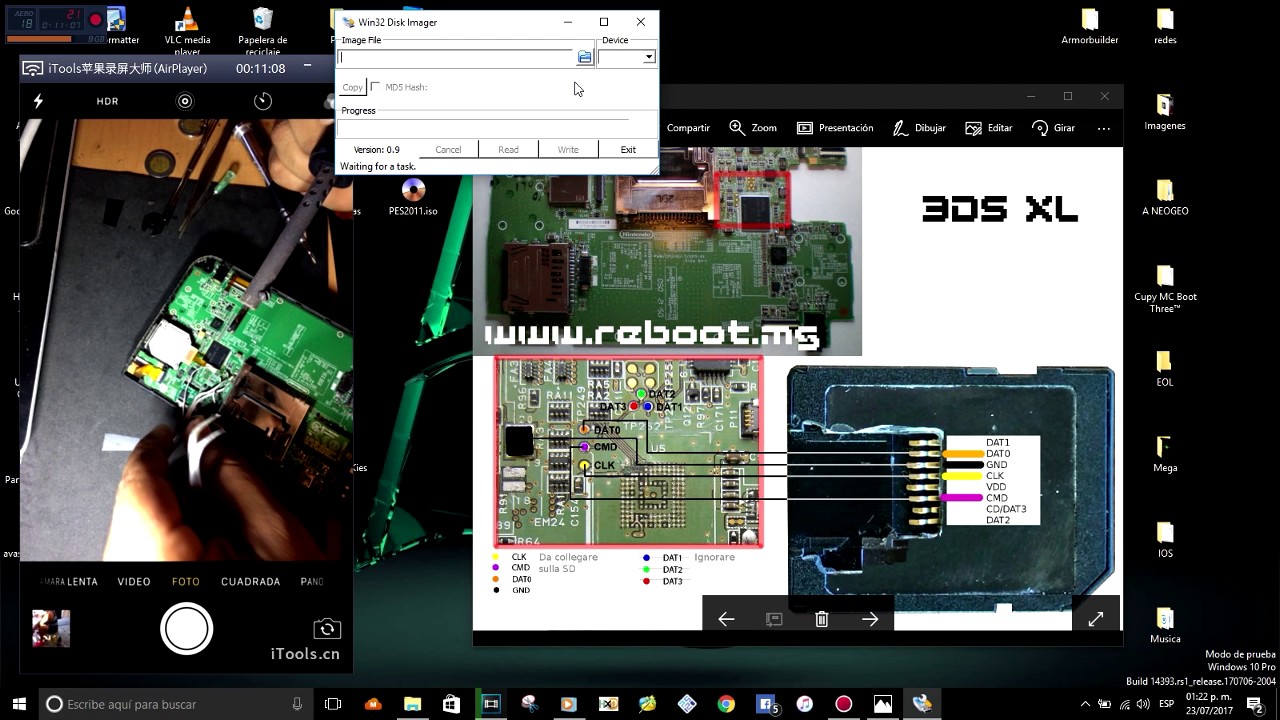
Task: Click the red record button in recorder widget
Action: pyautogui.click(x=96, y=19)
